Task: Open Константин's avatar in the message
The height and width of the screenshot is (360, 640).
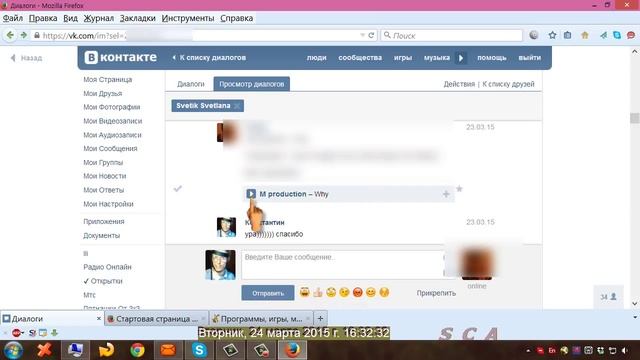Action: click(x=226, y=227)
